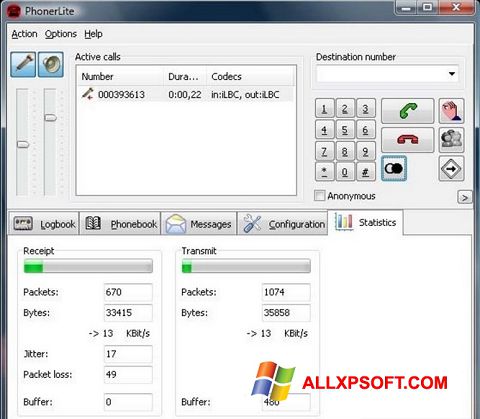Toggle the microphone mute button
Screen dimensions: 480x419
coord(23,65)
